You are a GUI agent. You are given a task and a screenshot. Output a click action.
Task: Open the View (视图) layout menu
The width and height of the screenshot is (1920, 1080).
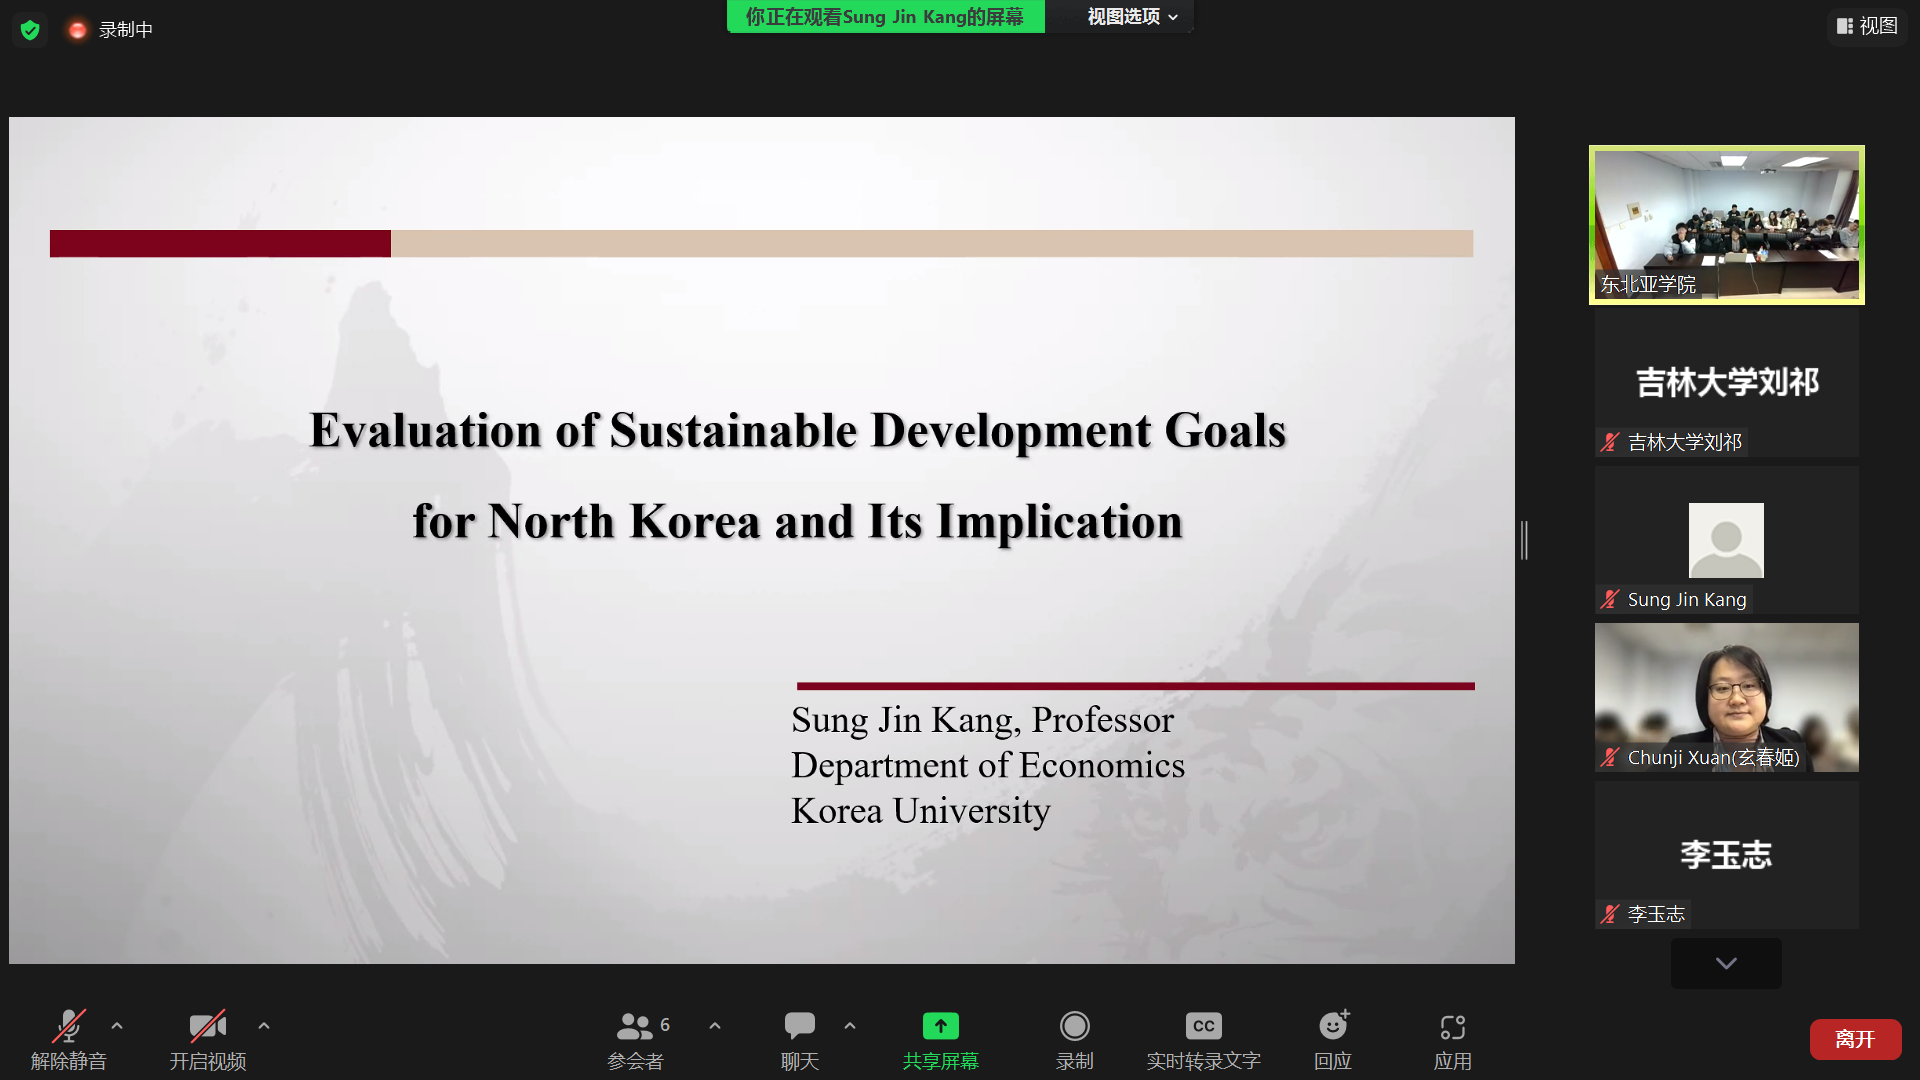1866,26
